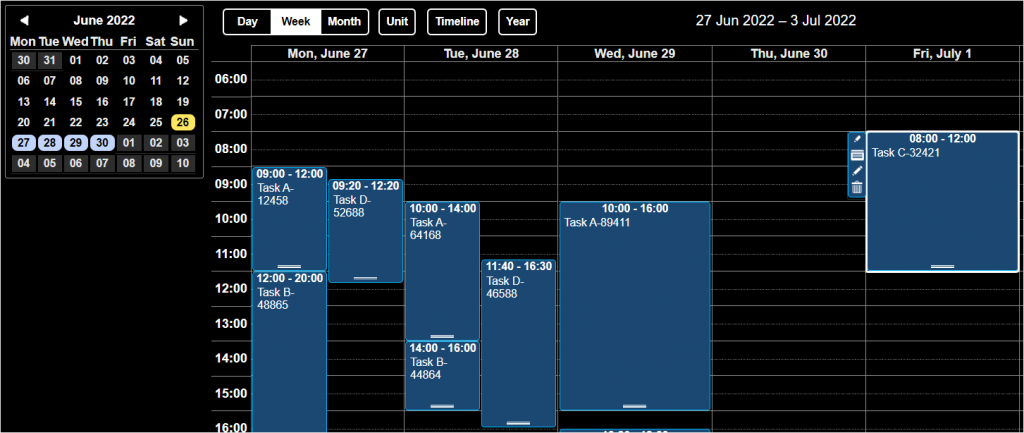
Task: Switch to Year view
Action: point(517,22)
